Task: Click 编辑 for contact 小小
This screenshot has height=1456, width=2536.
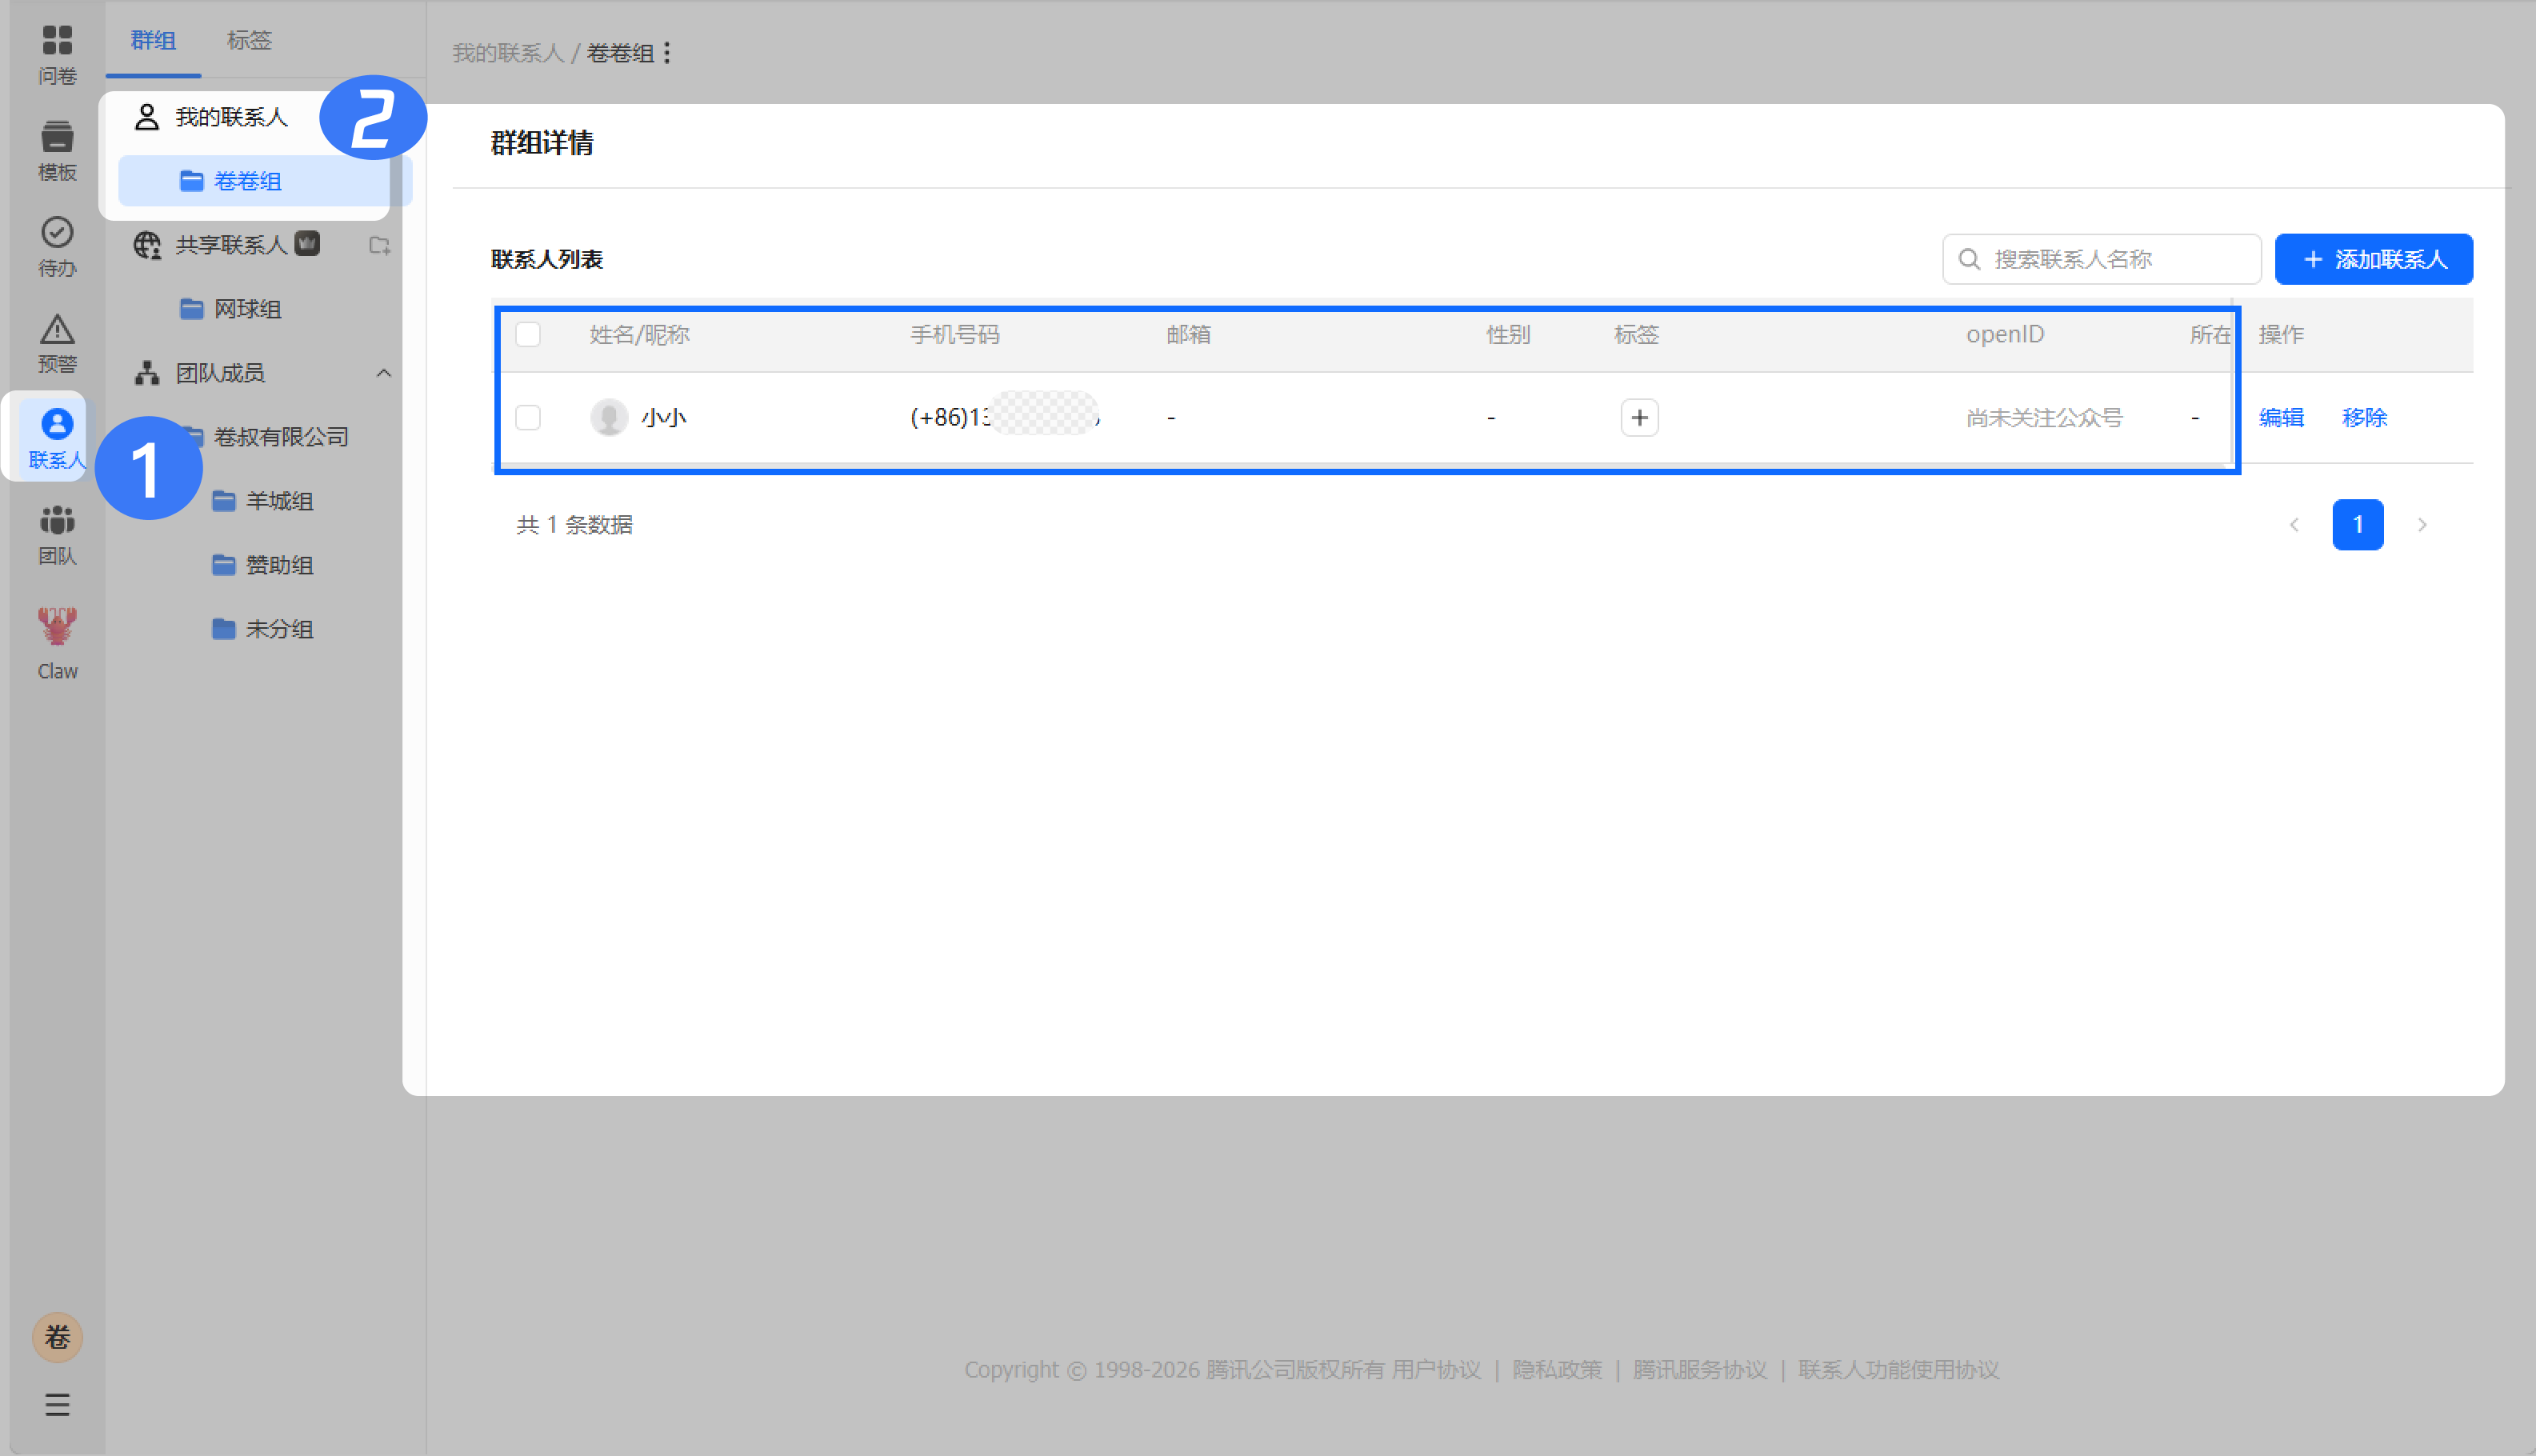Action: click(2281, 417)
